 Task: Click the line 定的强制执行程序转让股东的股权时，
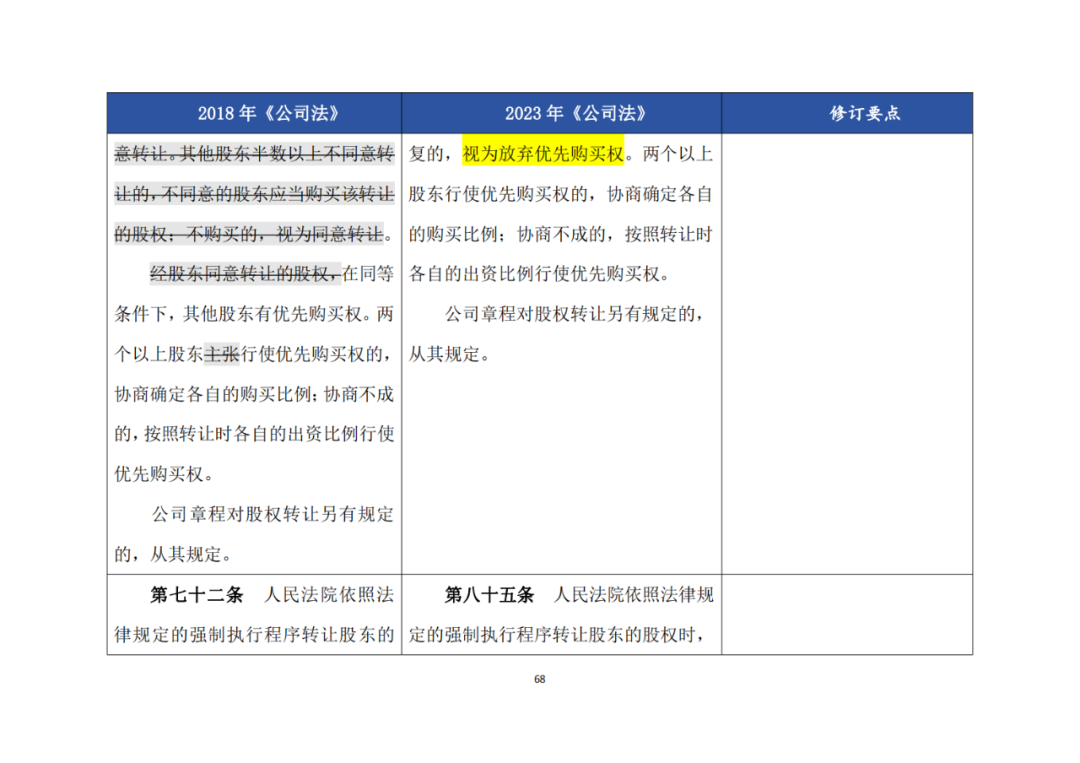557,634
